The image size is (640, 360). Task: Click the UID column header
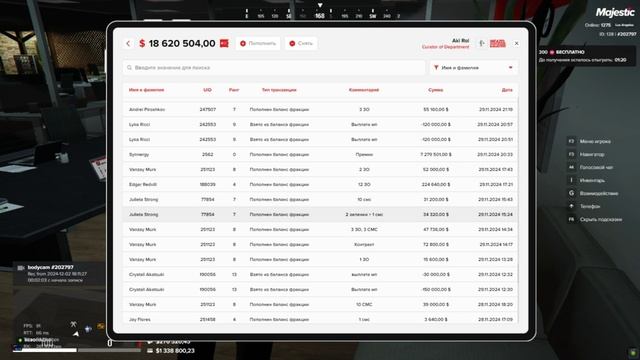(207, 90)
